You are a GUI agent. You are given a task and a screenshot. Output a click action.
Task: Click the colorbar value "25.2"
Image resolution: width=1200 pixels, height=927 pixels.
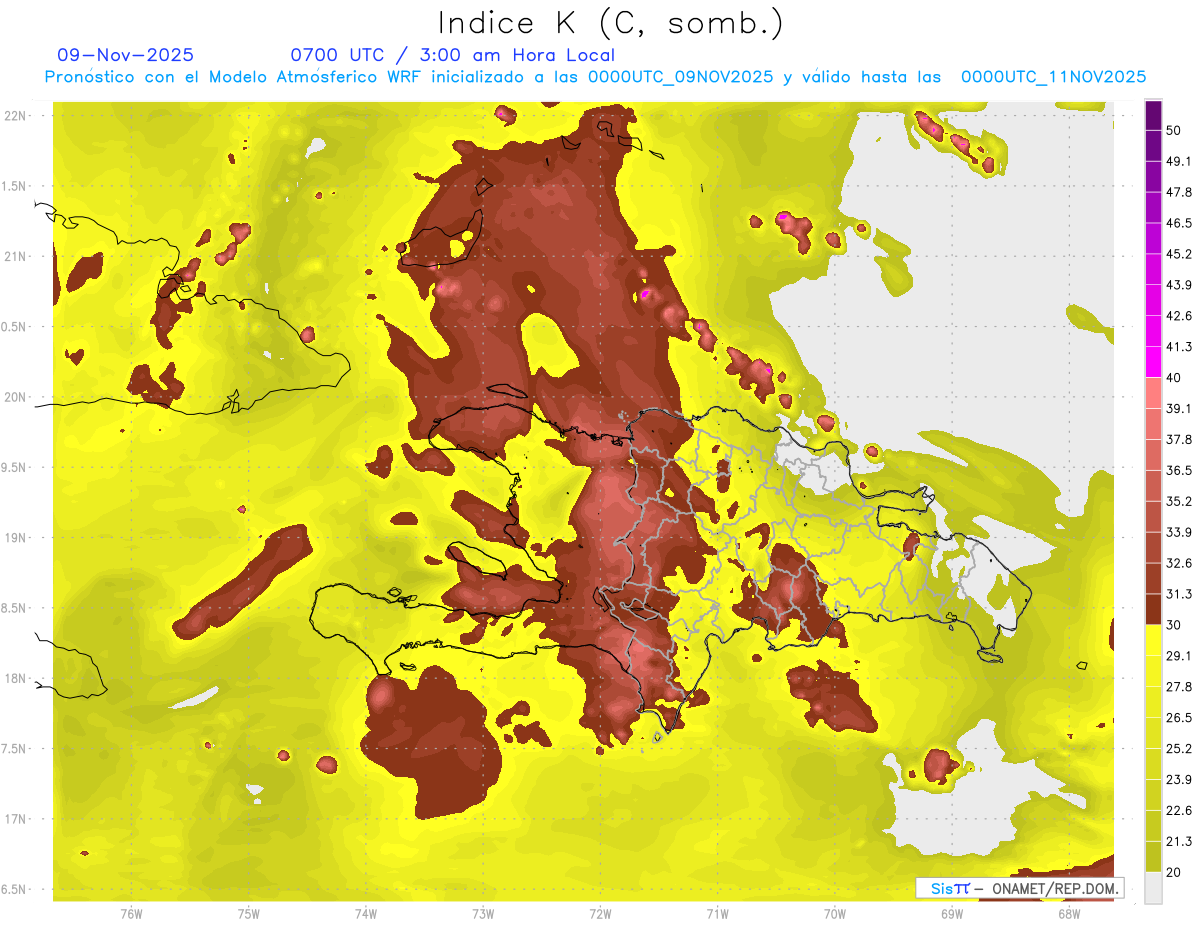tap(1178, 749)
